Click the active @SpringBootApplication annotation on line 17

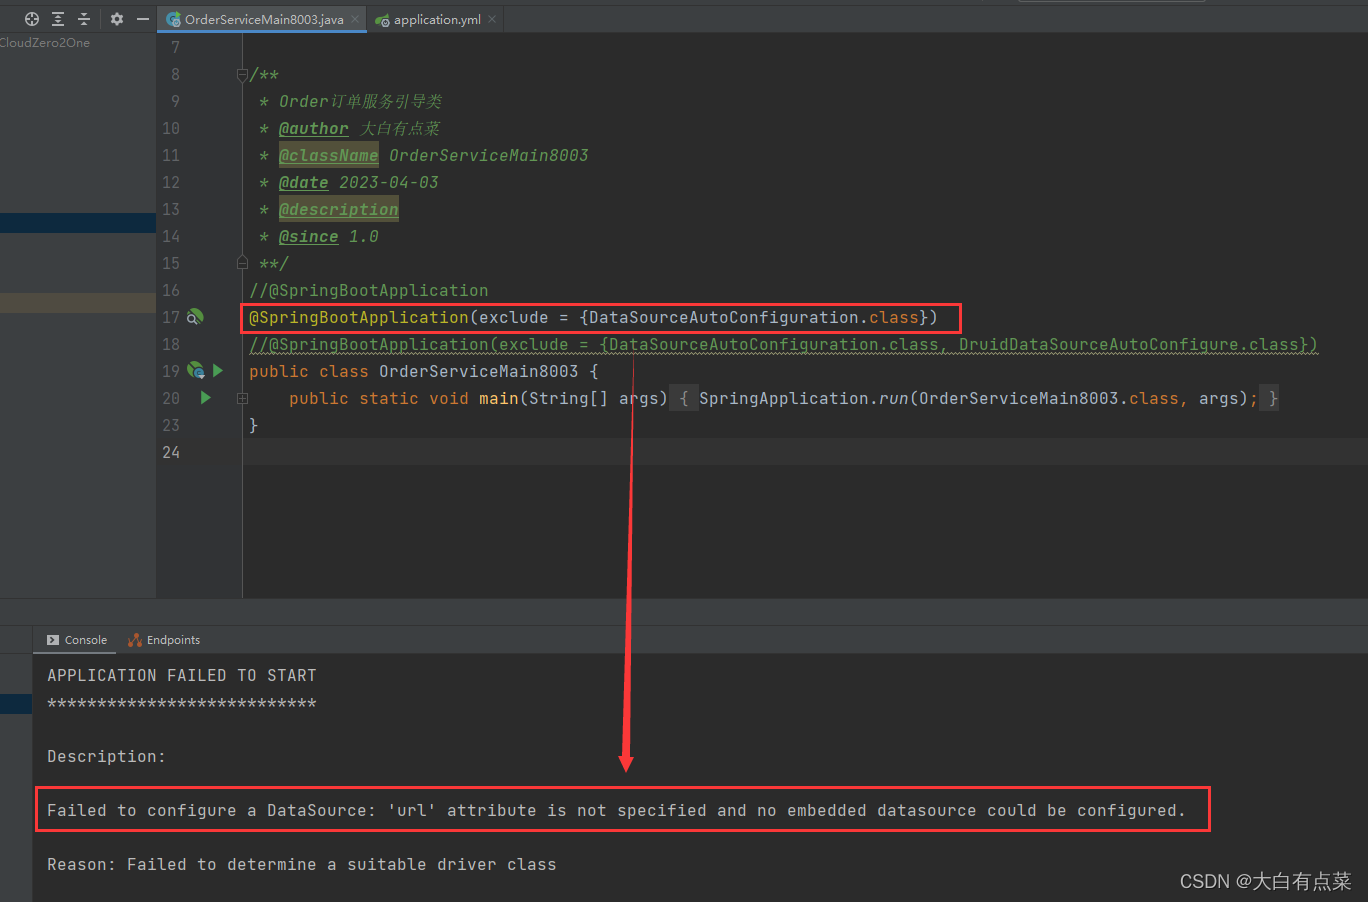[x=359, y=317]
